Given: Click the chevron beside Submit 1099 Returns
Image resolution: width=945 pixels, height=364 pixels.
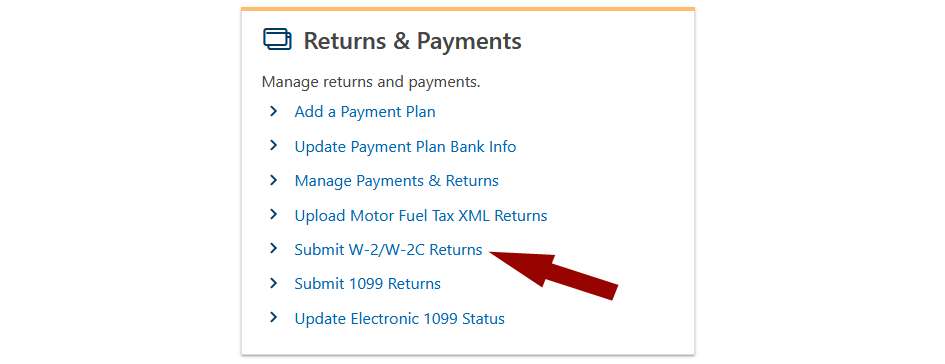Looking at the screenshot, I should pos(274,283).
